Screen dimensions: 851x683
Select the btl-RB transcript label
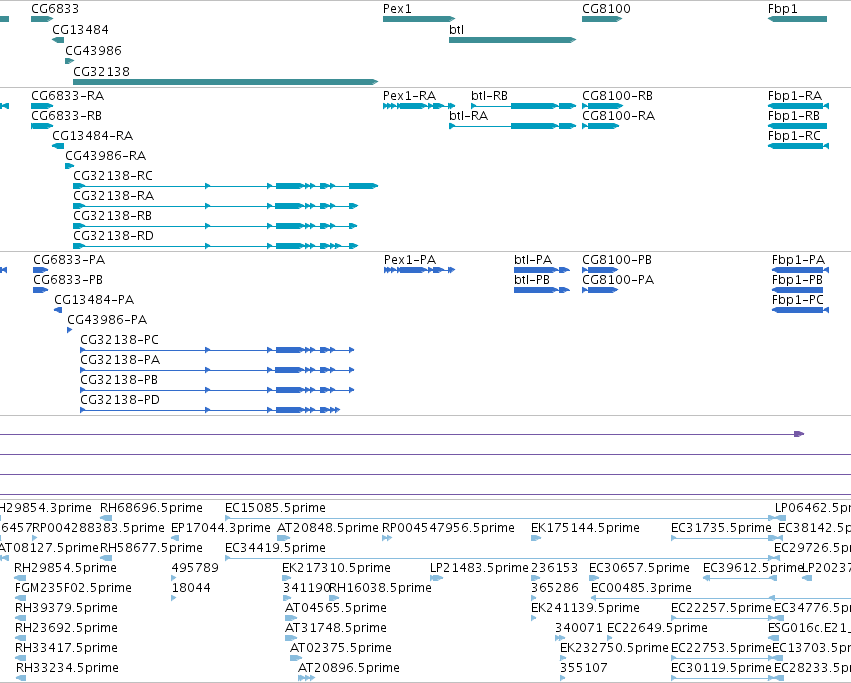490,96
